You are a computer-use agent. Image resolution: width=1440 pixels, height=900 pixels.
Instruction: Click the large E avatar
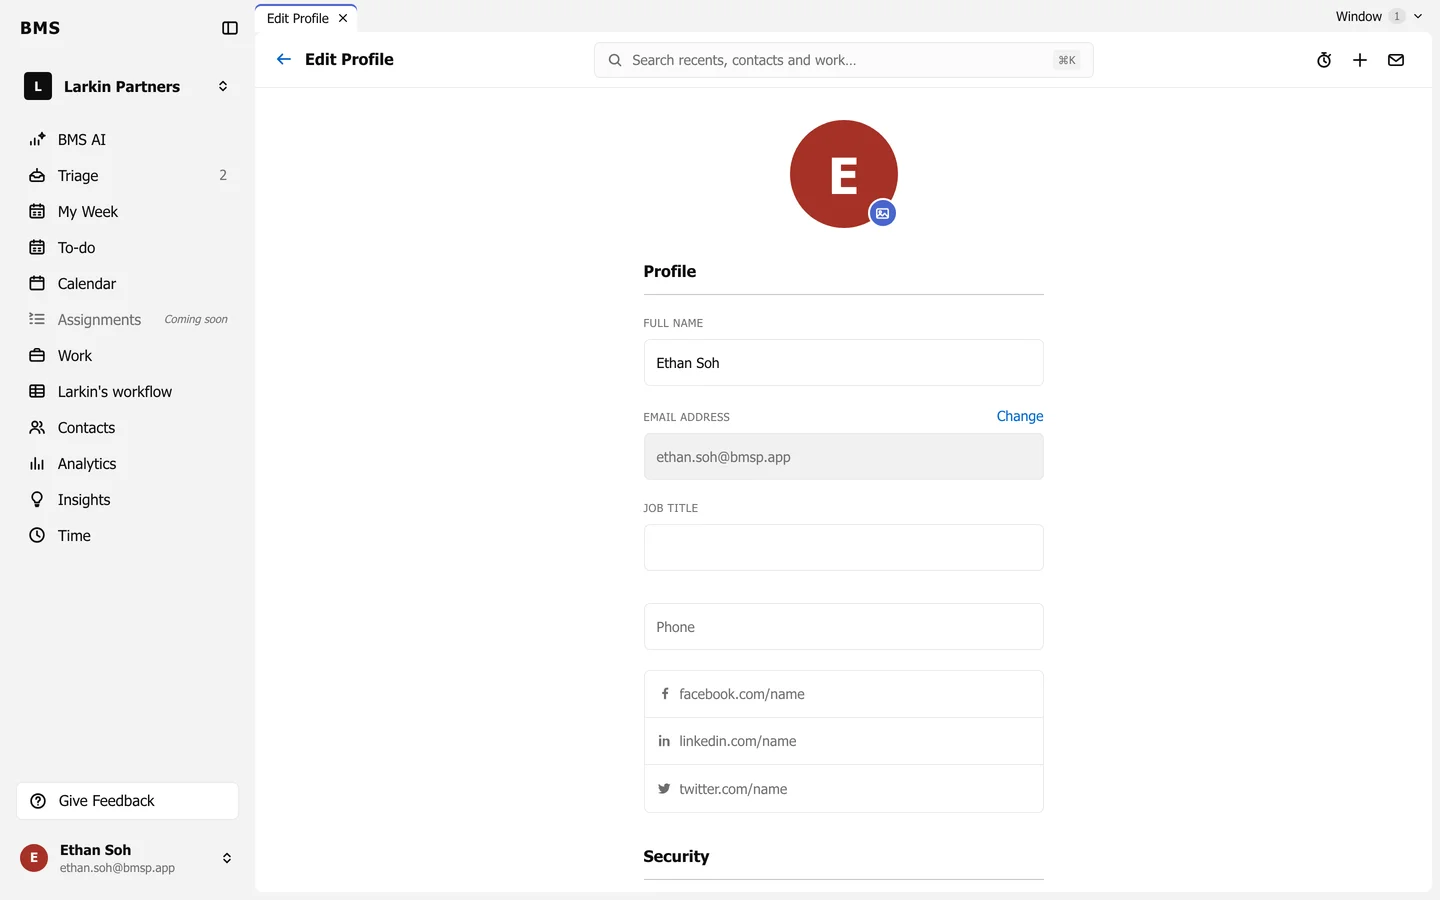tap(844, 174)
